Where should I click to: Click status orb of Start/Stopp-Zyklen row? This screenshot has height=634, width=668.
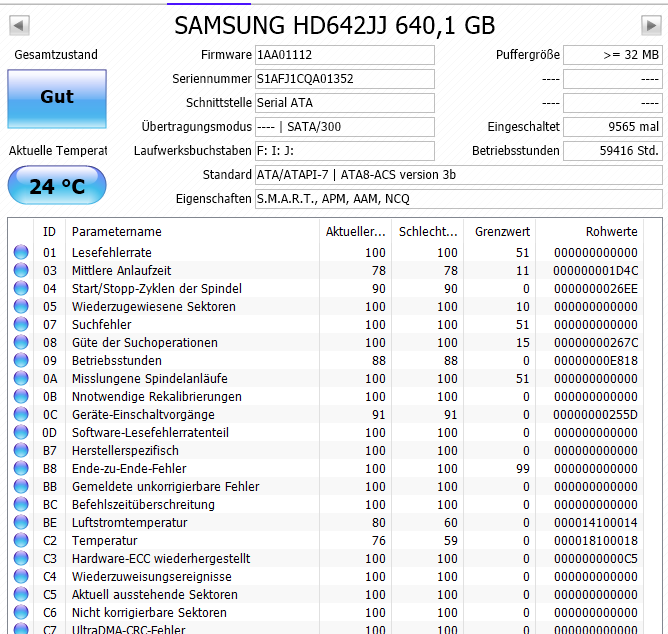pos(21,288)
